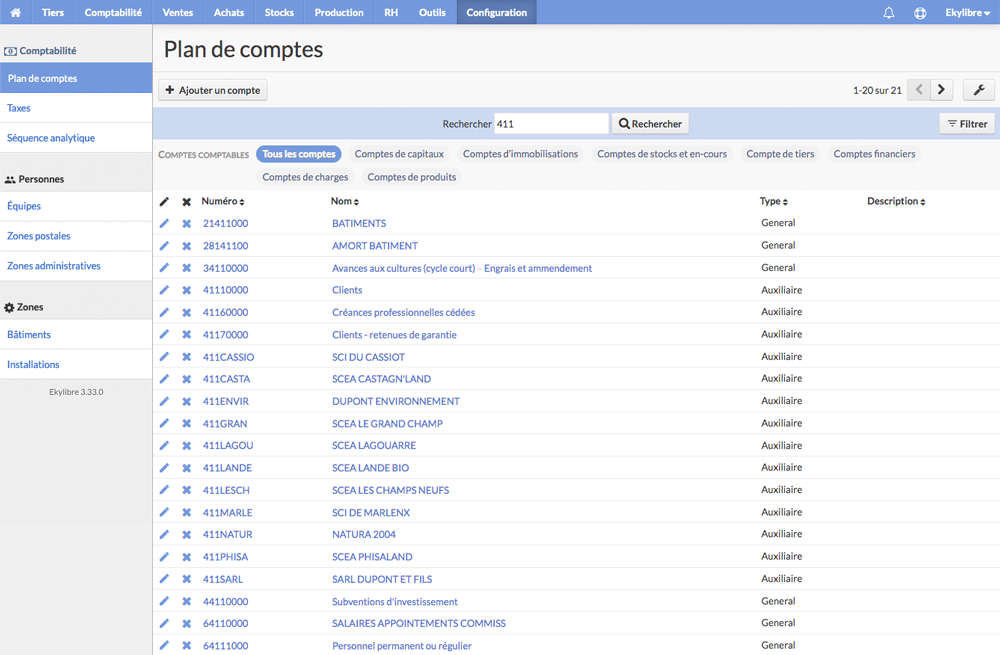
Task: Go to next page of results
Action: [x=941, y=90]
